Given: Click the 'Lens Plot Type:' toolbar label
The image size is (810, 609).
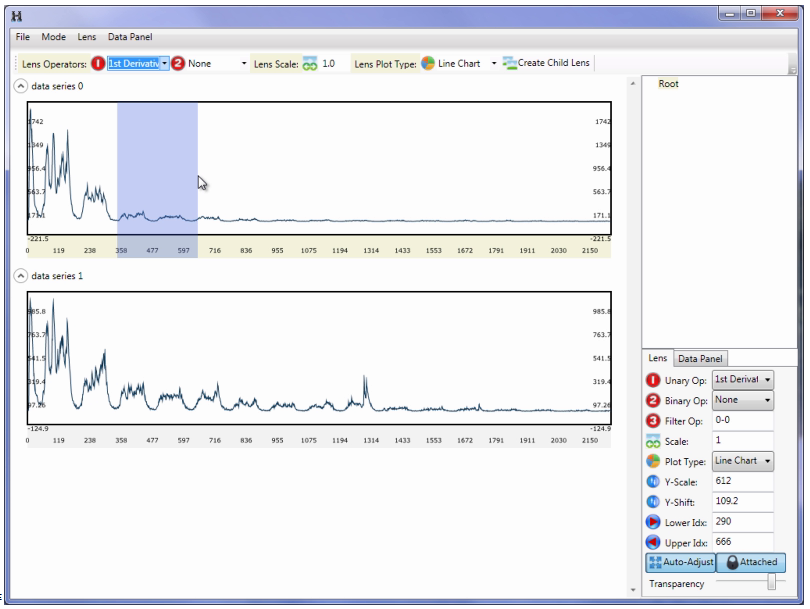Looking at the screenshot, I should (x=385, y=64).
